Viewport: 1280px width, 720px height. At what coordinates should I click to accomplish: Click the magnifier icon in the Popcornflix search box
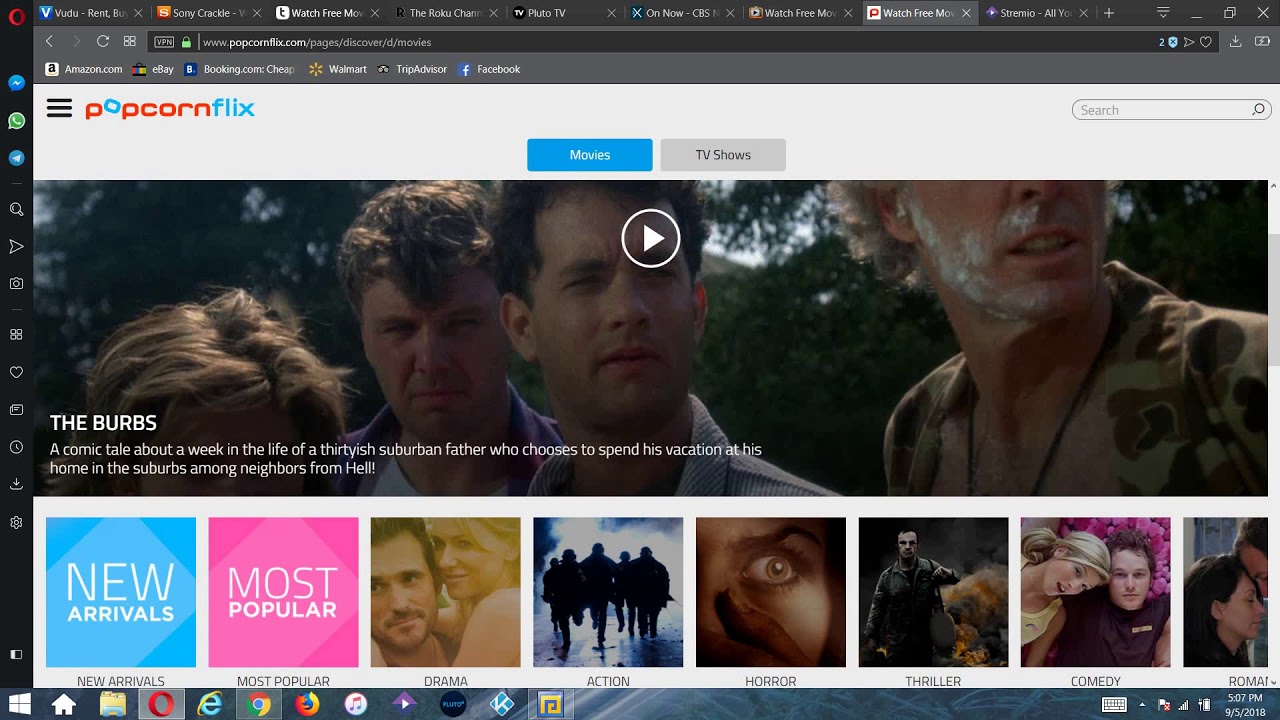tap(1258, 110)
